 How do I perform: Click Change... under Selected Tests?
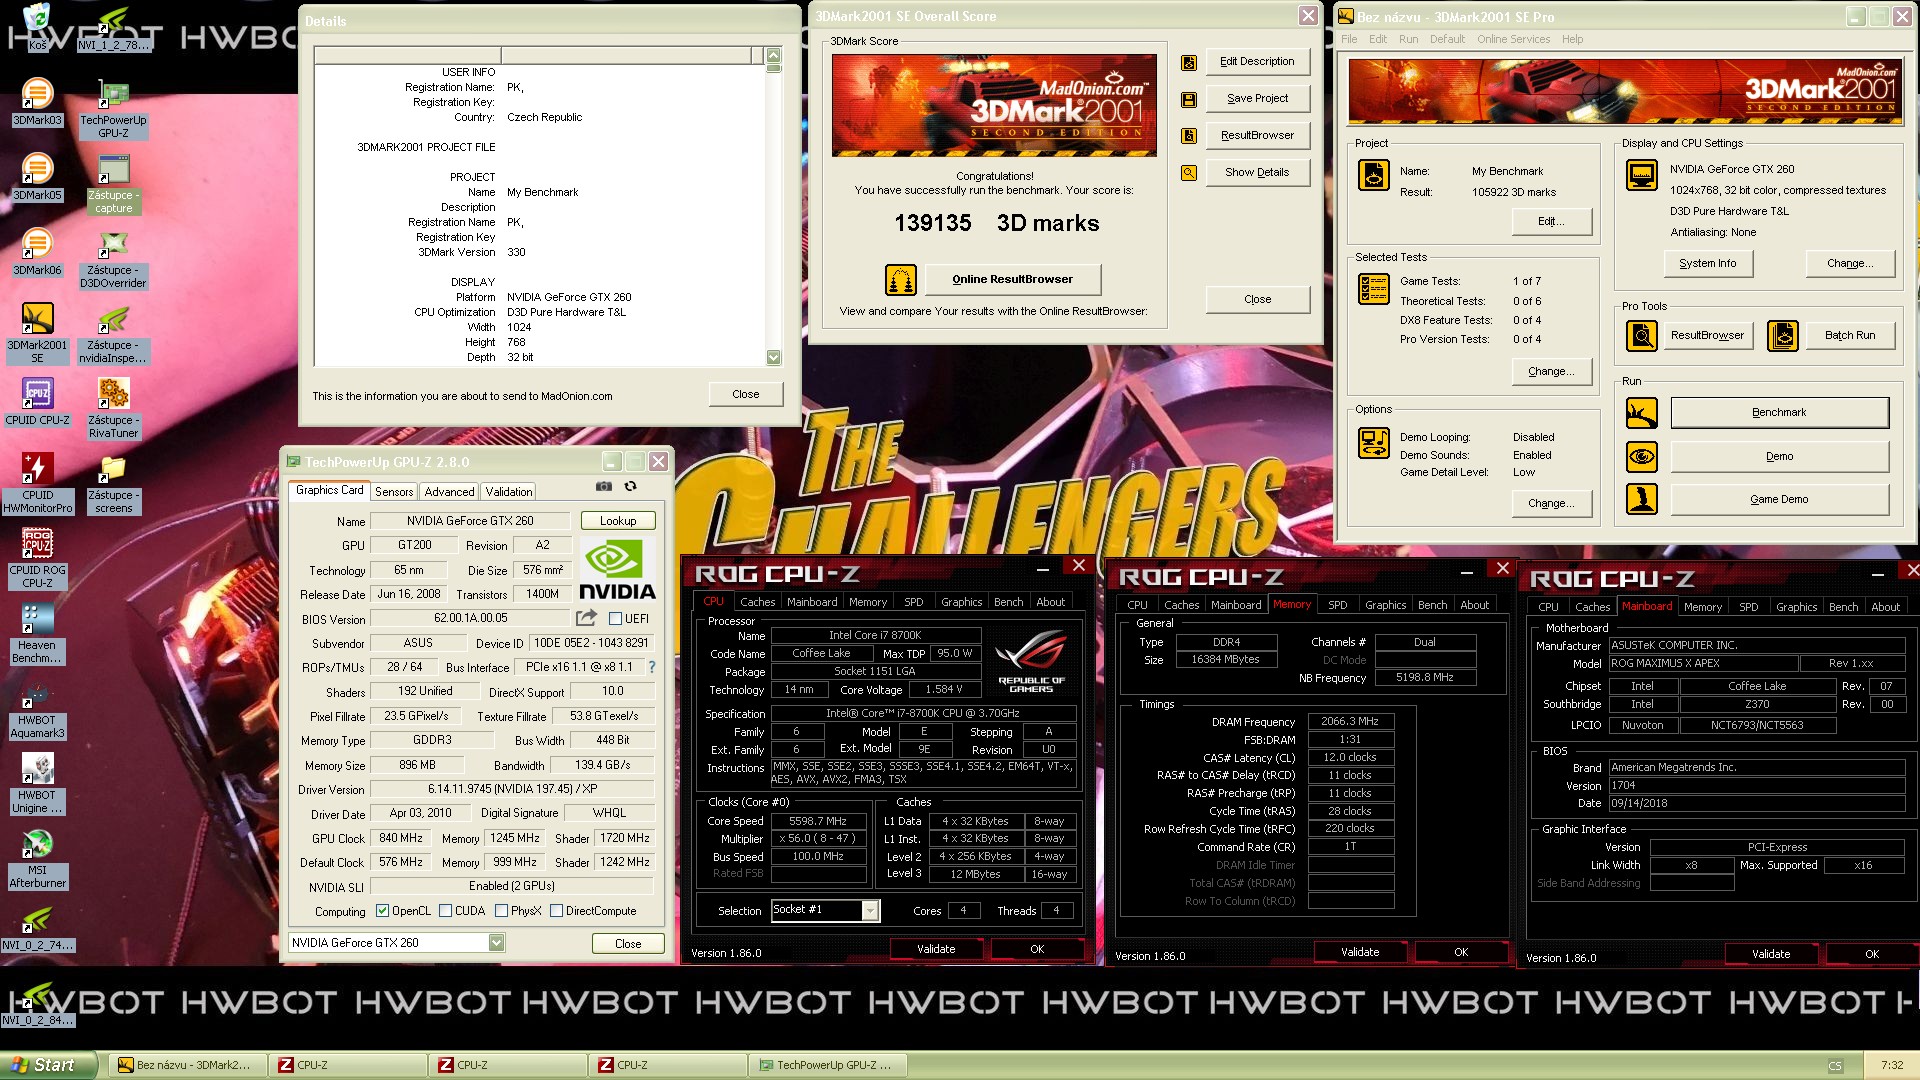[x=1551, y=371]
